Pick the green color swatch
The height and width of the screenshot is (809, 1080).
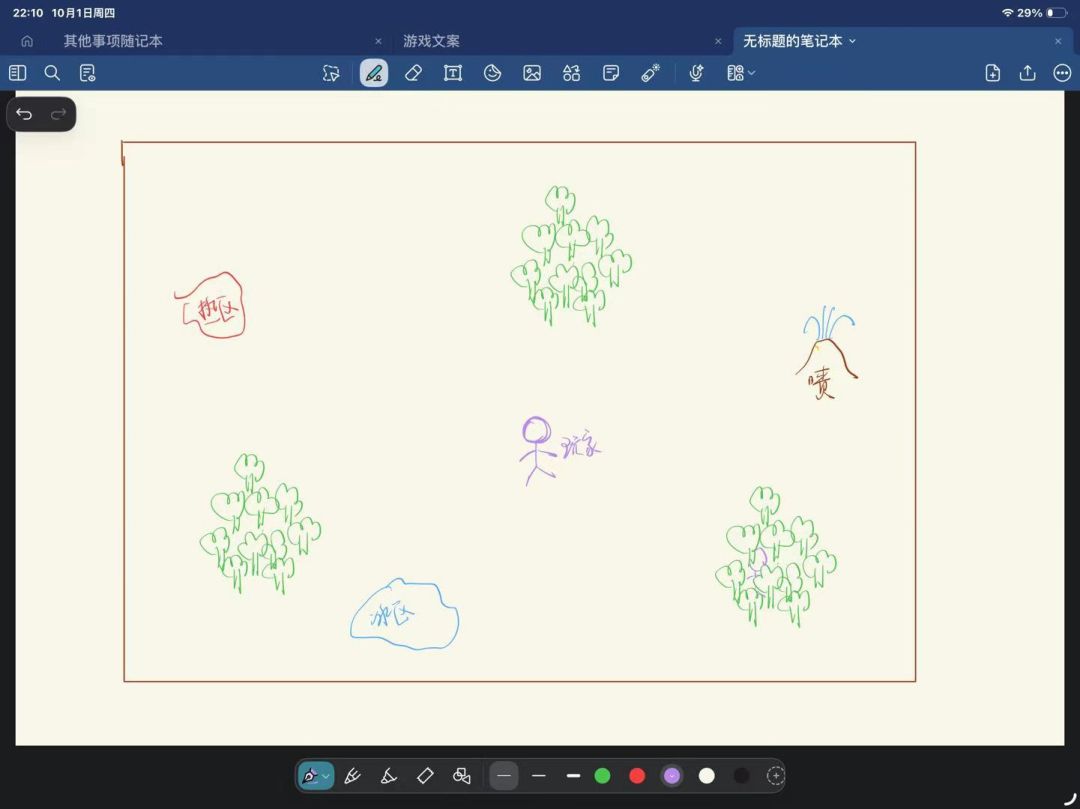point(602,776)
